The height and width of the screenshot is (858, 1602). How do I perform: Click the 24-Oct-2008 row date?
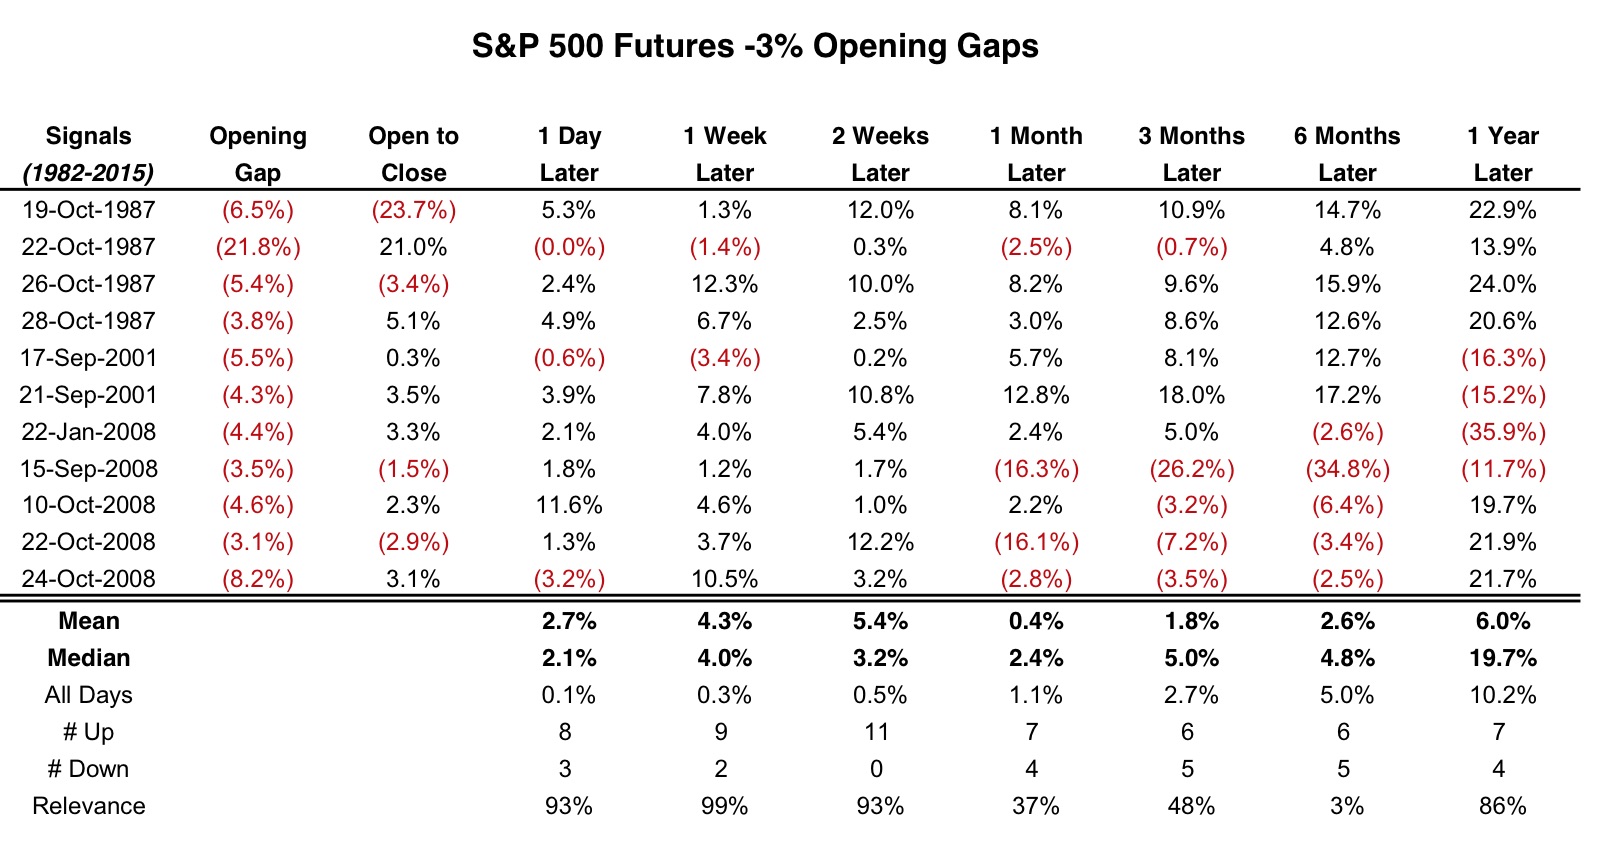pos(88,579)
